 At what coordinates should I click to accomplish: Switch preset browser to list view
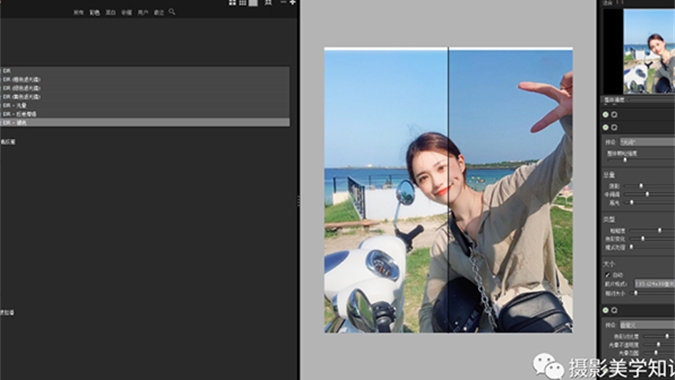(x=253, y=3)
